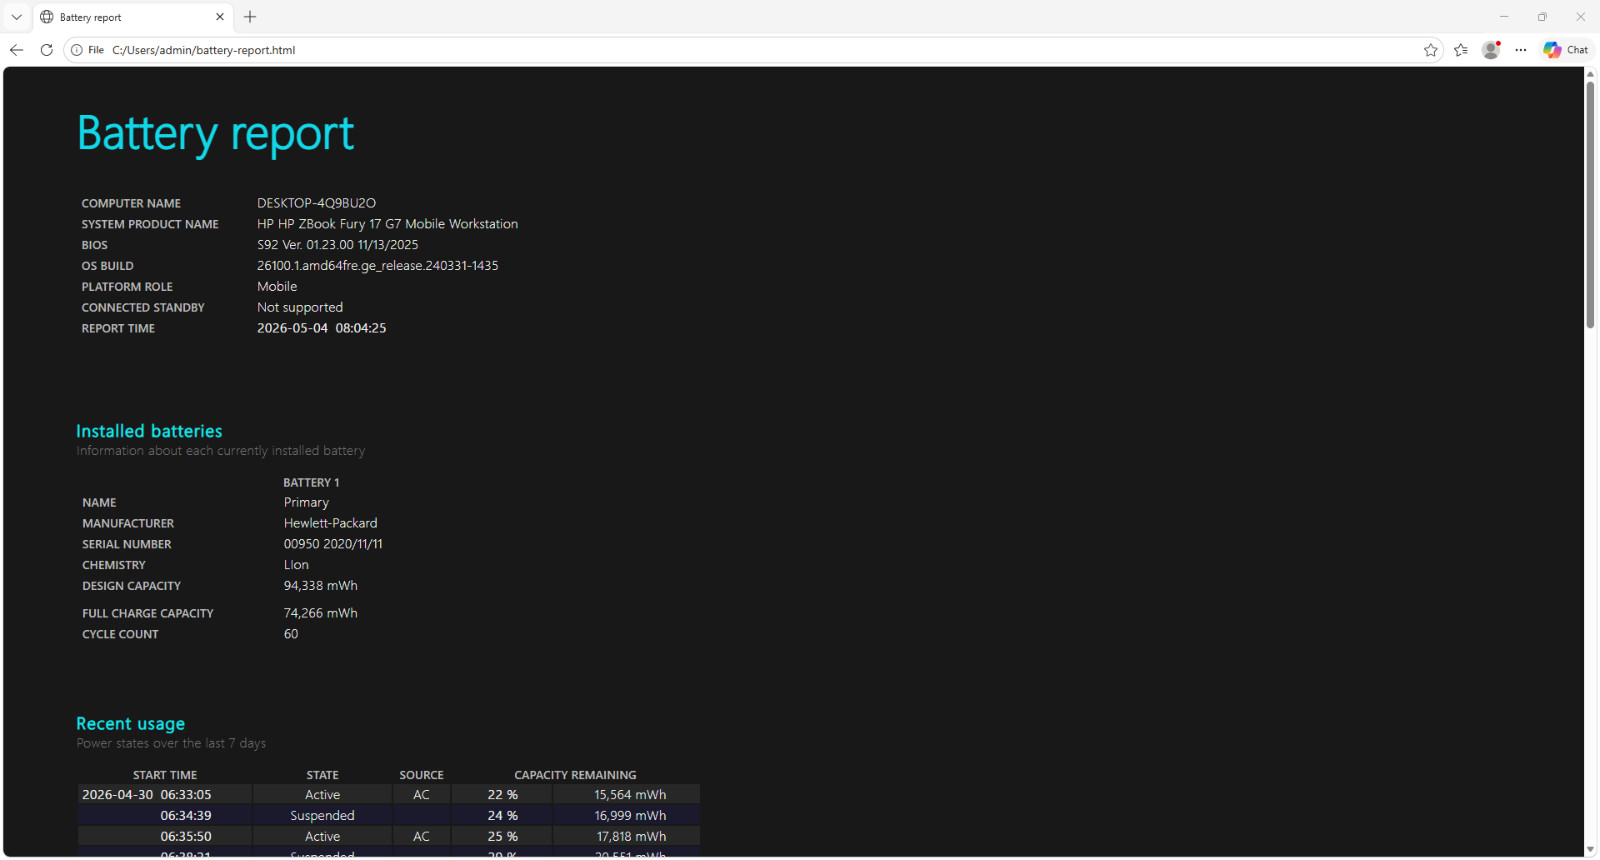Click the Recent usage heading

[x=130, y=724]
